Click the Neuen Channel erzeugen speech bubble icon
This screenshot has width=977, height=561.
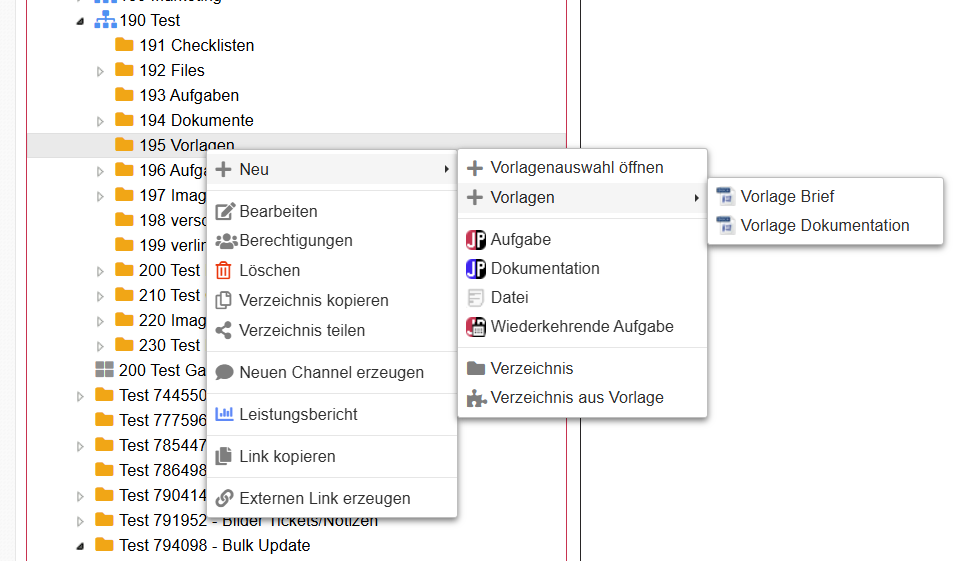click(224, 372)
